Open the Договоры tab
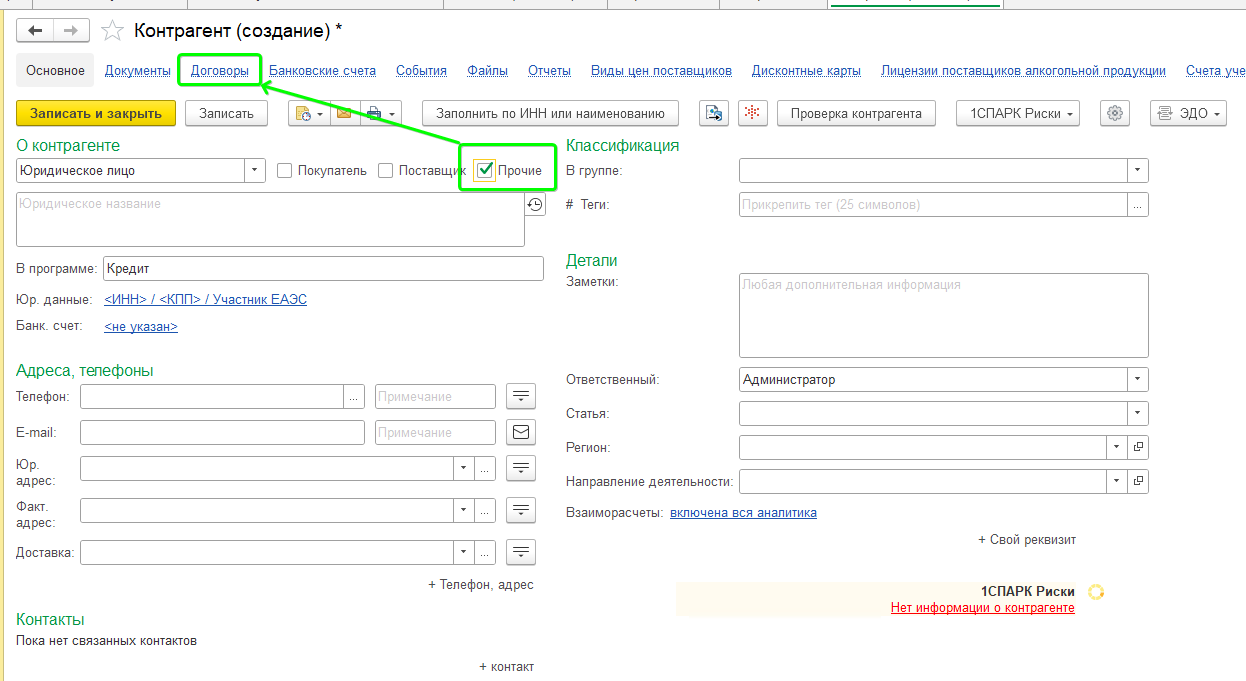 pyautogui.click(x=220, y=71)
